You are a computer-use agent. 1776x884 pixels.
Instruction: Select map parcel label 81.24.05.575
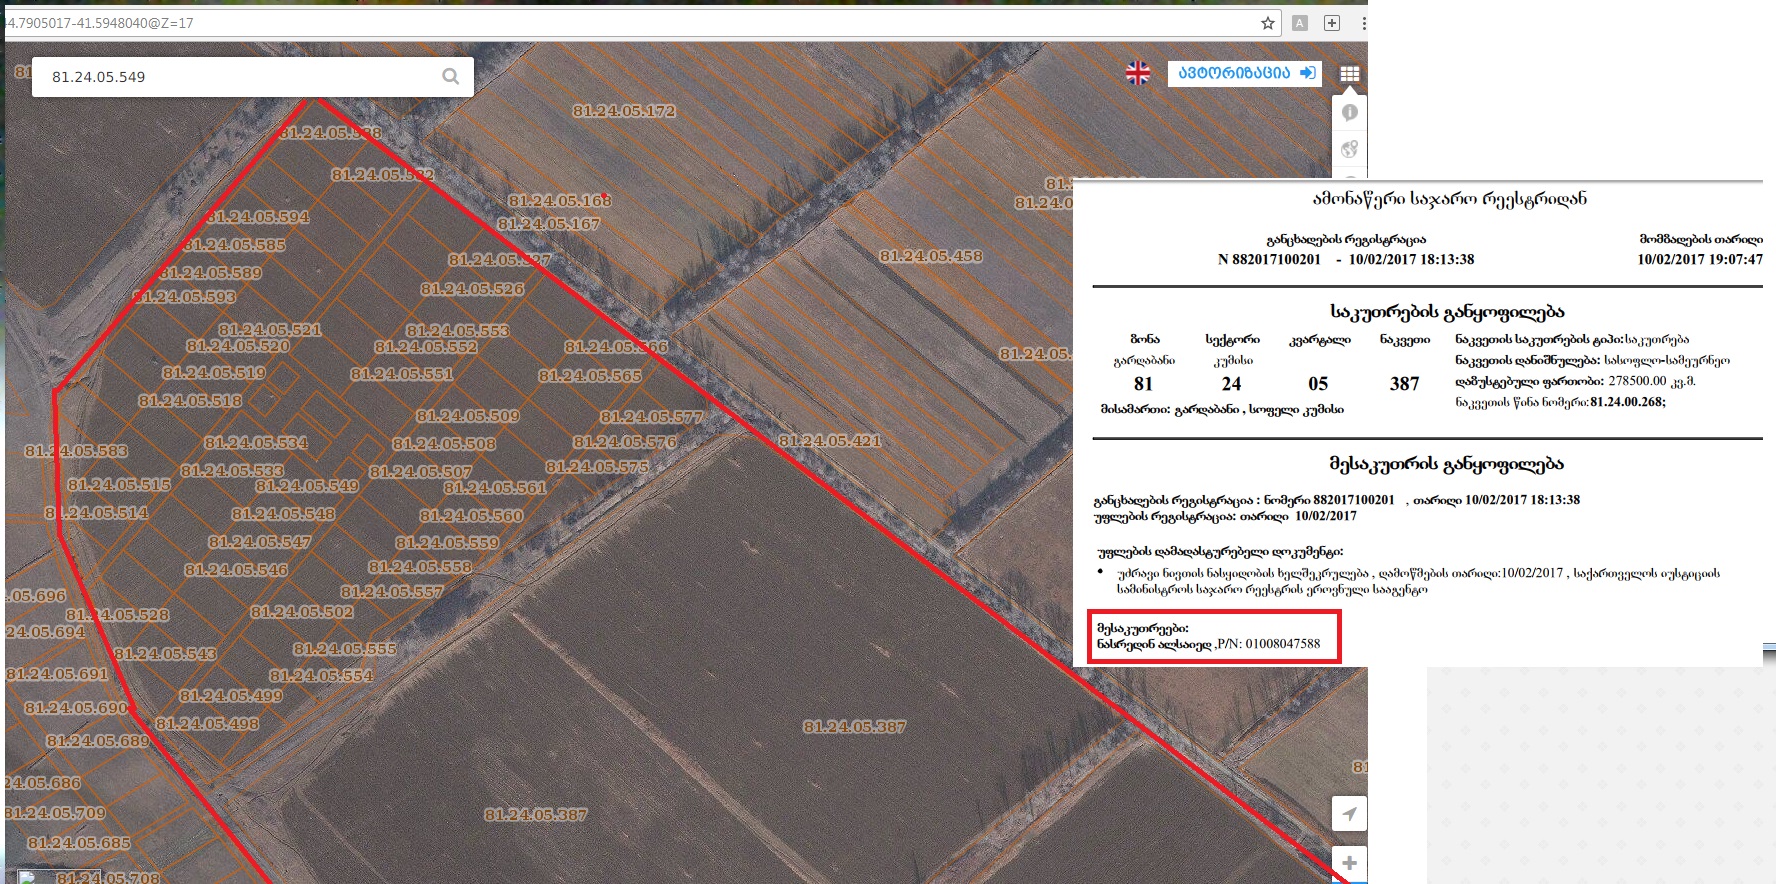click(x=597, y=467)
